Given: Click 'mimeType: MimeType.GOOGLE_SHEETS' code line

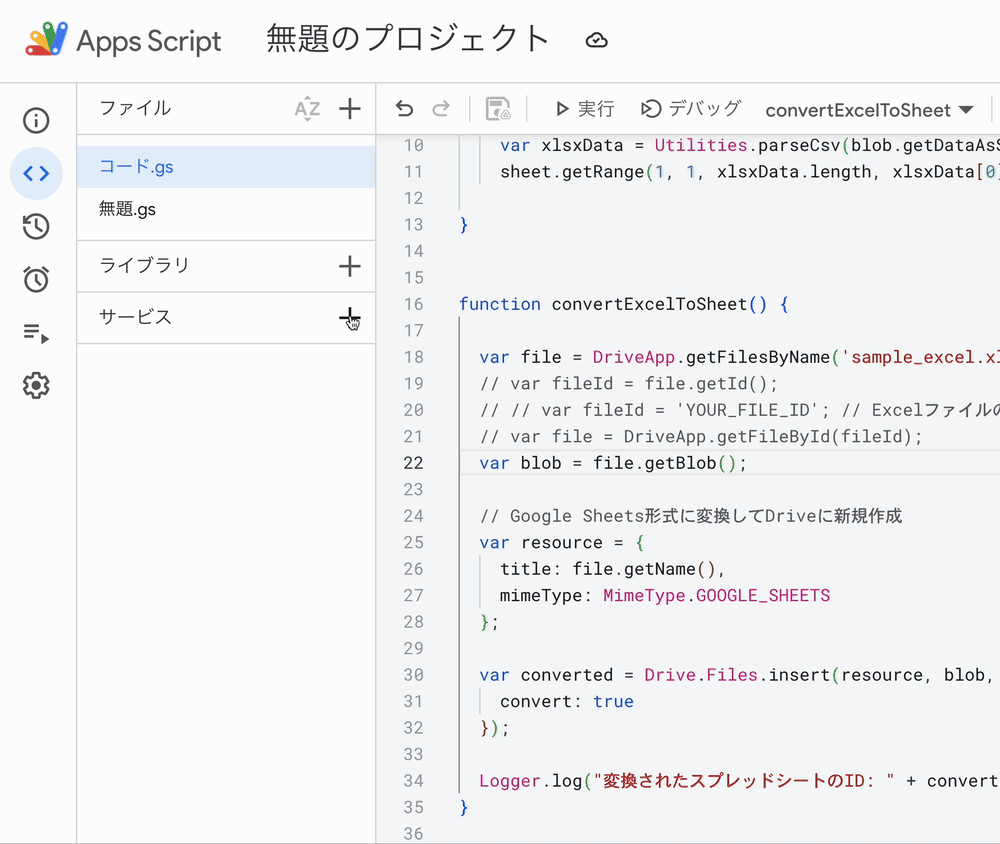Looking at the screenshot, I should (665, 596).
